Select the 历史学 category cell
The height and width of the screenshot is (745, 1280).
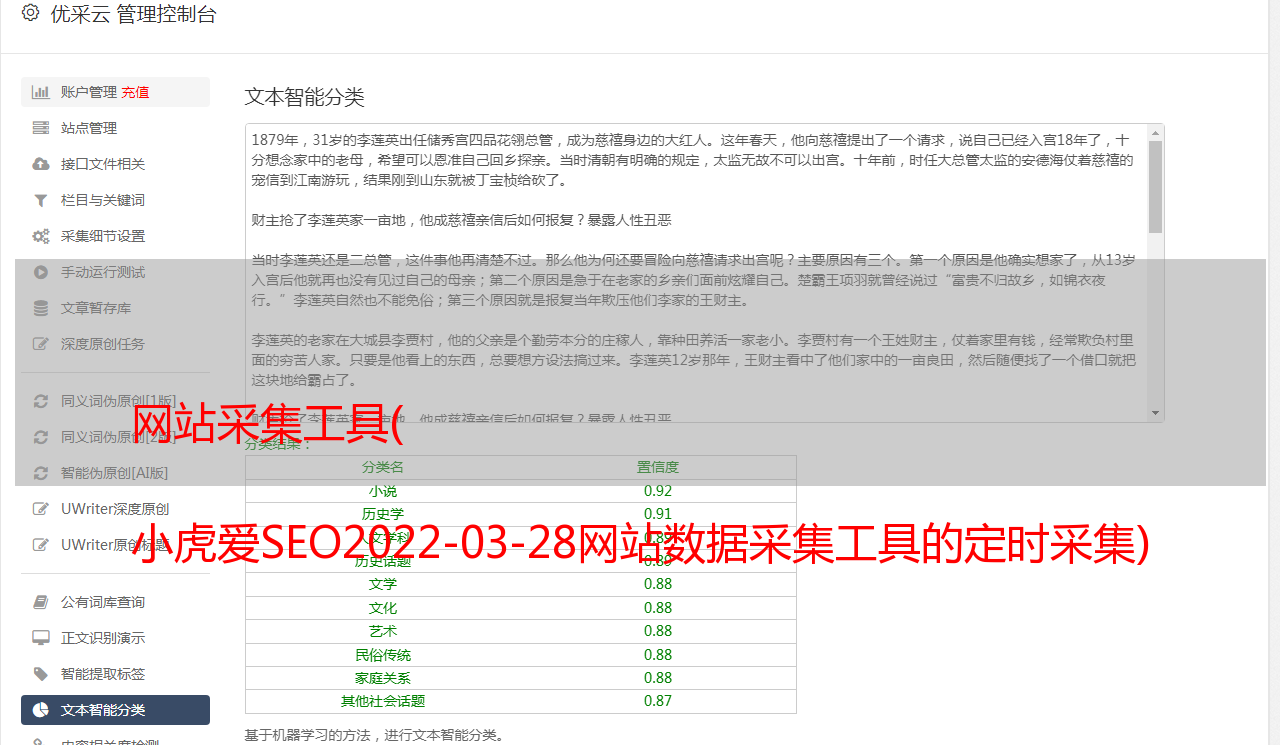pos(383,514)
